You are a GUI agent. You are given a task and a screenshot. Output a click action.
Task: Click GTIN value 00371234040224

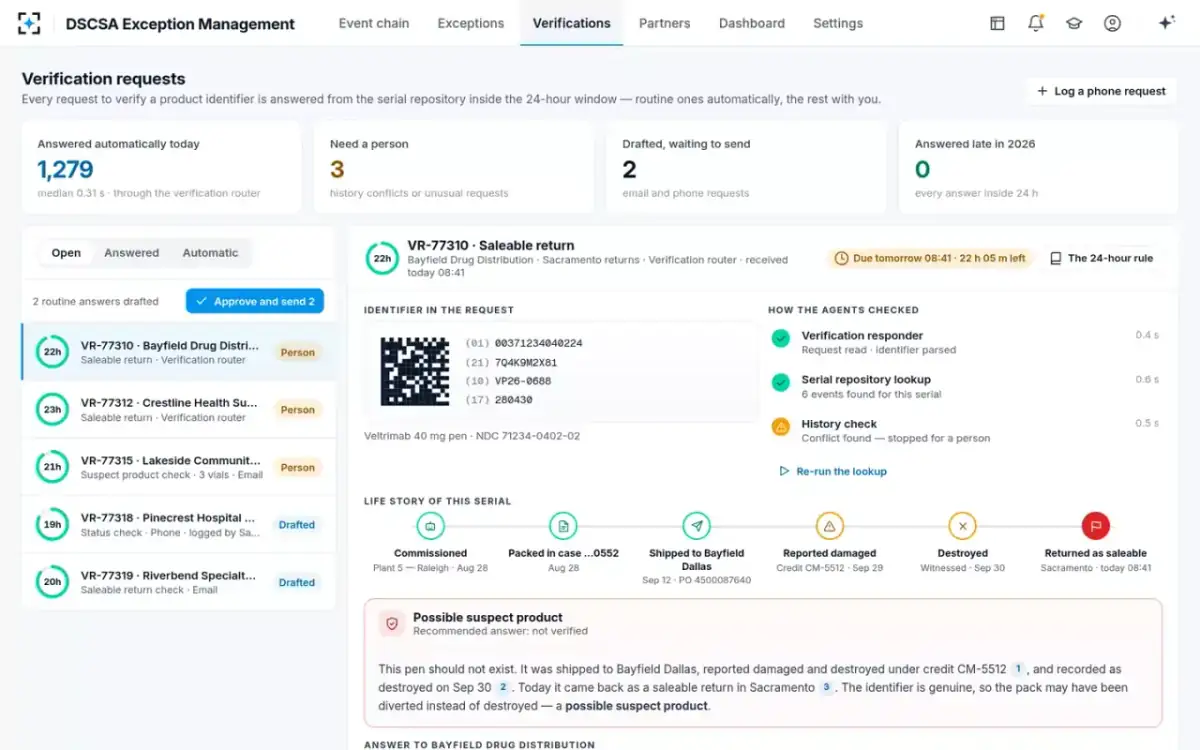[538, 343]
